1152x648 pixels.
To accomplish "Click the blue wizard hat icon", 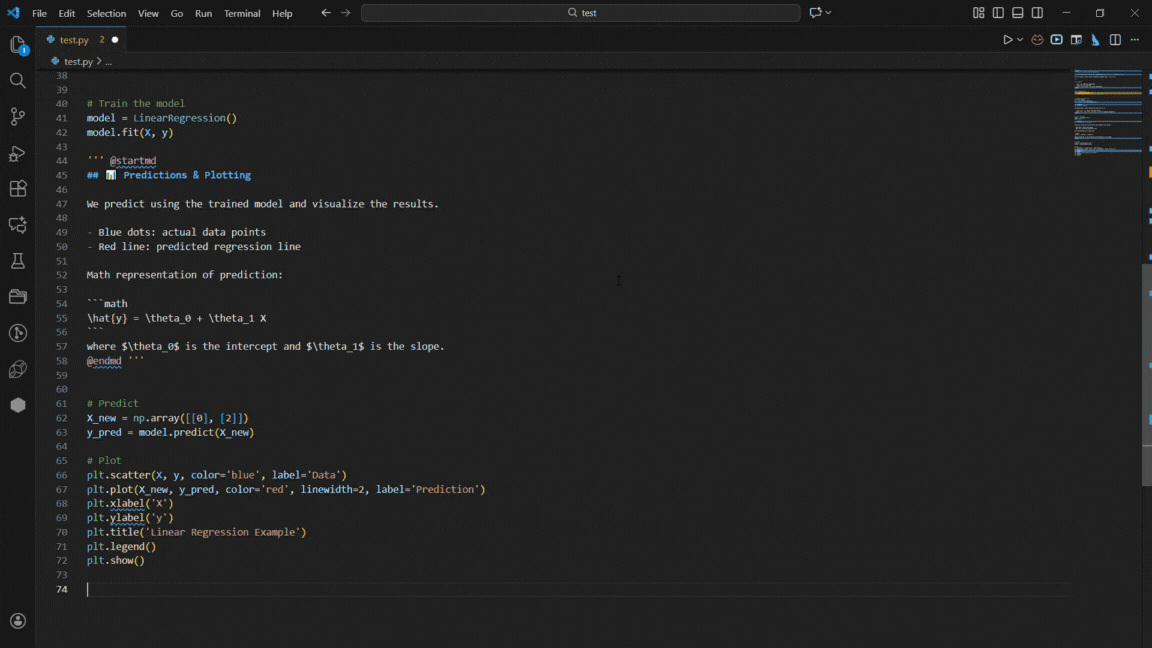I will pos(1095,40).
